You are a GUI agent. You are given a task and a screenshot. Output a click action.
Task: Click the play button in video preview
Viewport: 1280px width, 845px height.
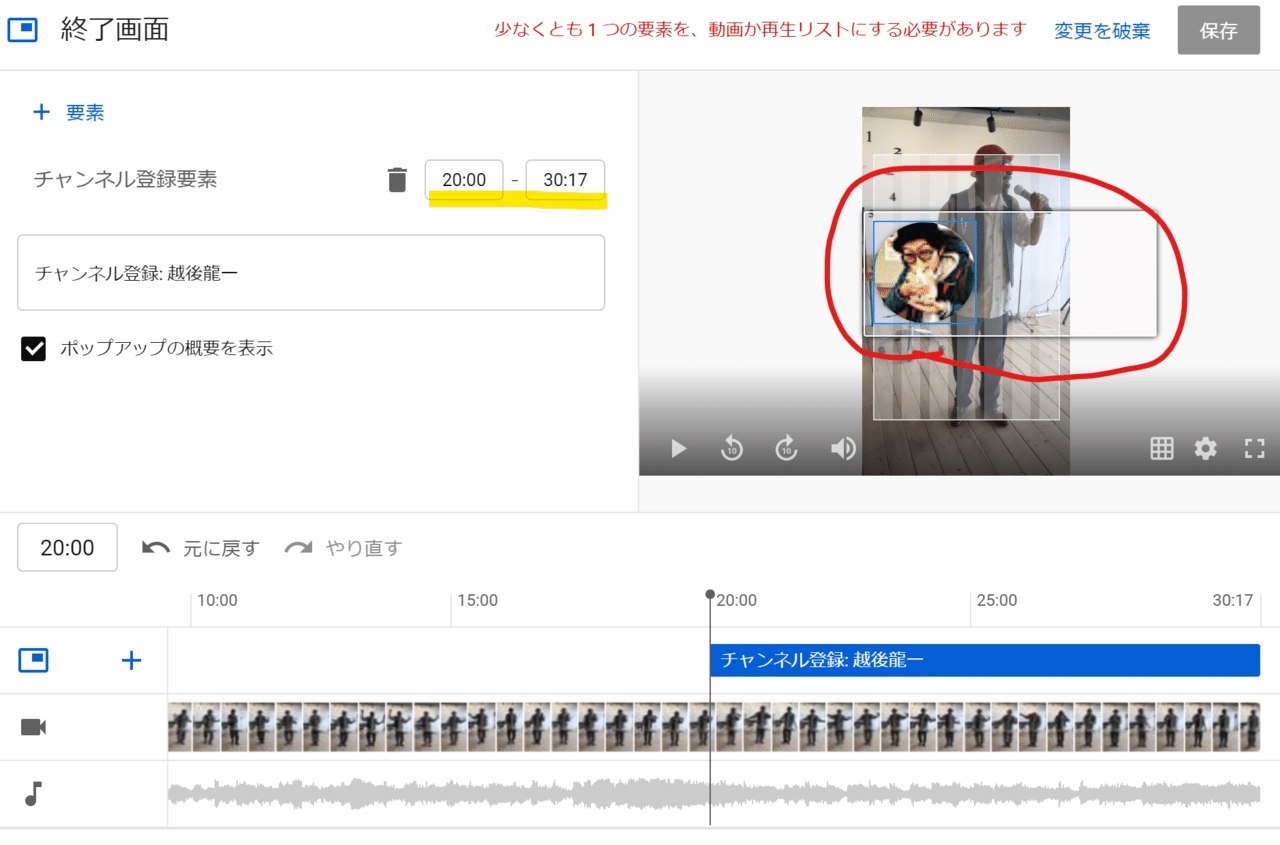click(x=679, y=448)
